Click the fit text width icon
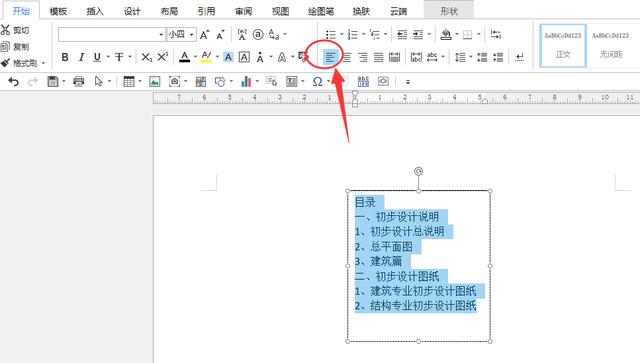640x363 pixels. click(416, 57)
